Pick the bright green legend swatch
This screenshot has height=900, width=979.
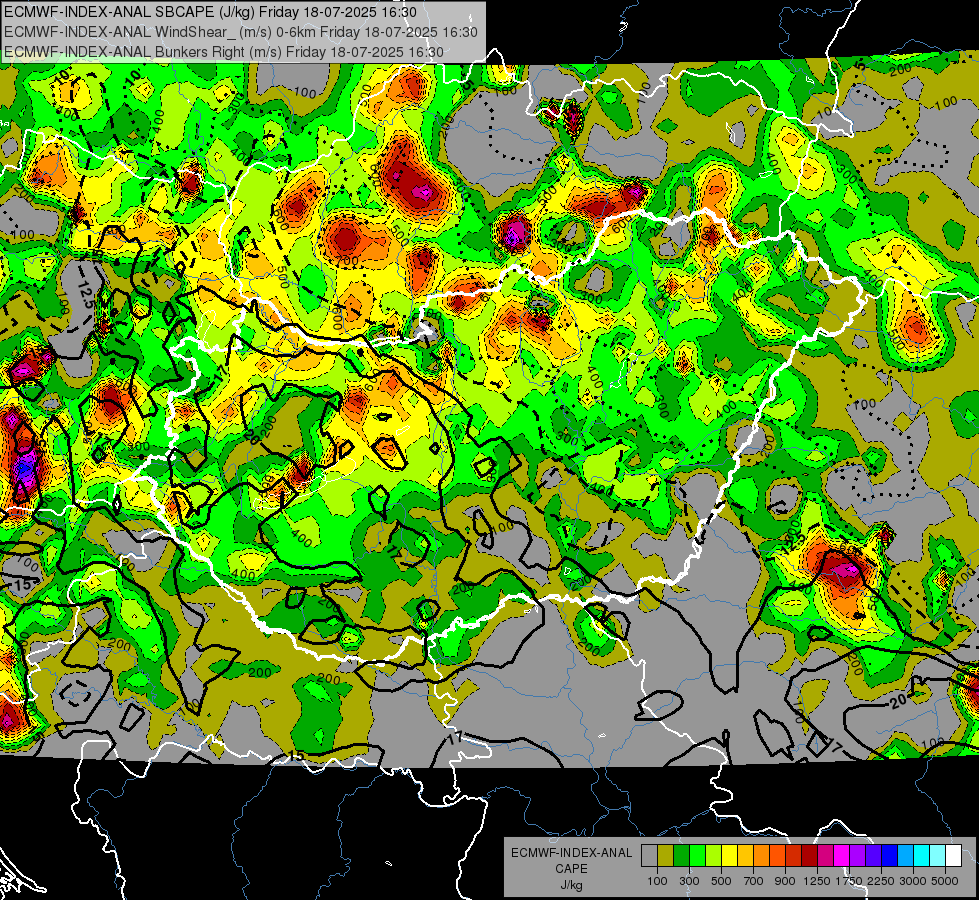click(697, 855)
